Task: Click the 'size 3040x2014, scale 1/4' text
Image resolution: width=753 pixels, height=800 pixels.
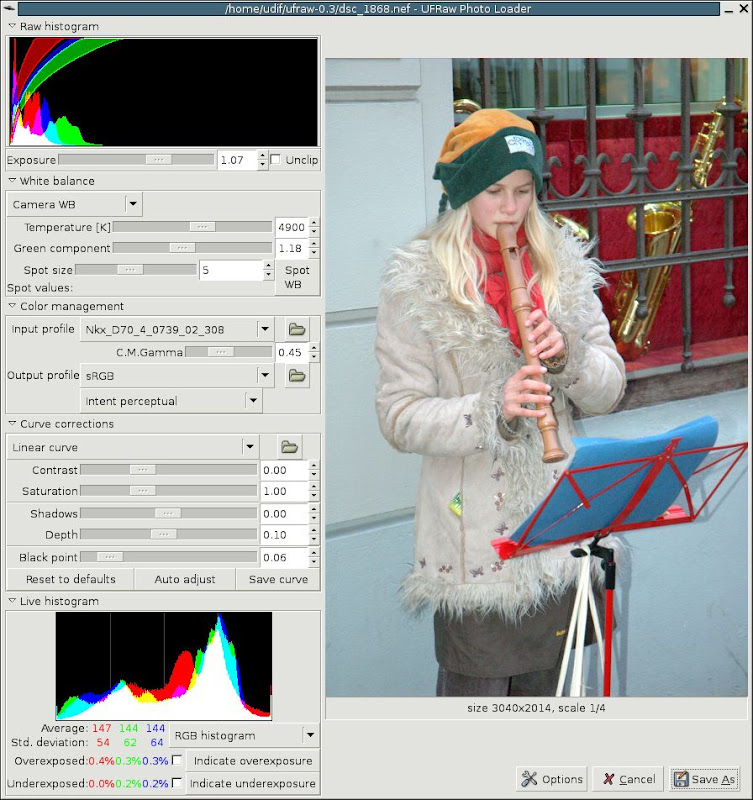Action: point(536,708)
